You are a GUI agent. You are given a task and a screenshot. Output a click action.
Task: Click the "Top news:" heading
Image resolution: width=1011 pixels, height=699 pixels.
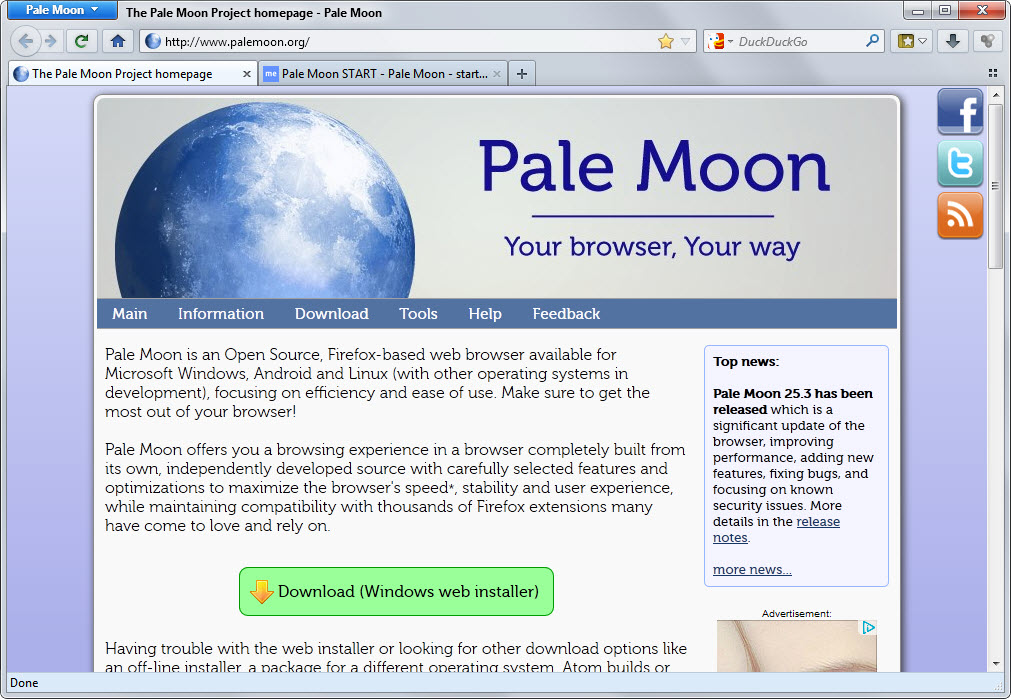click(x=745, y=361)
